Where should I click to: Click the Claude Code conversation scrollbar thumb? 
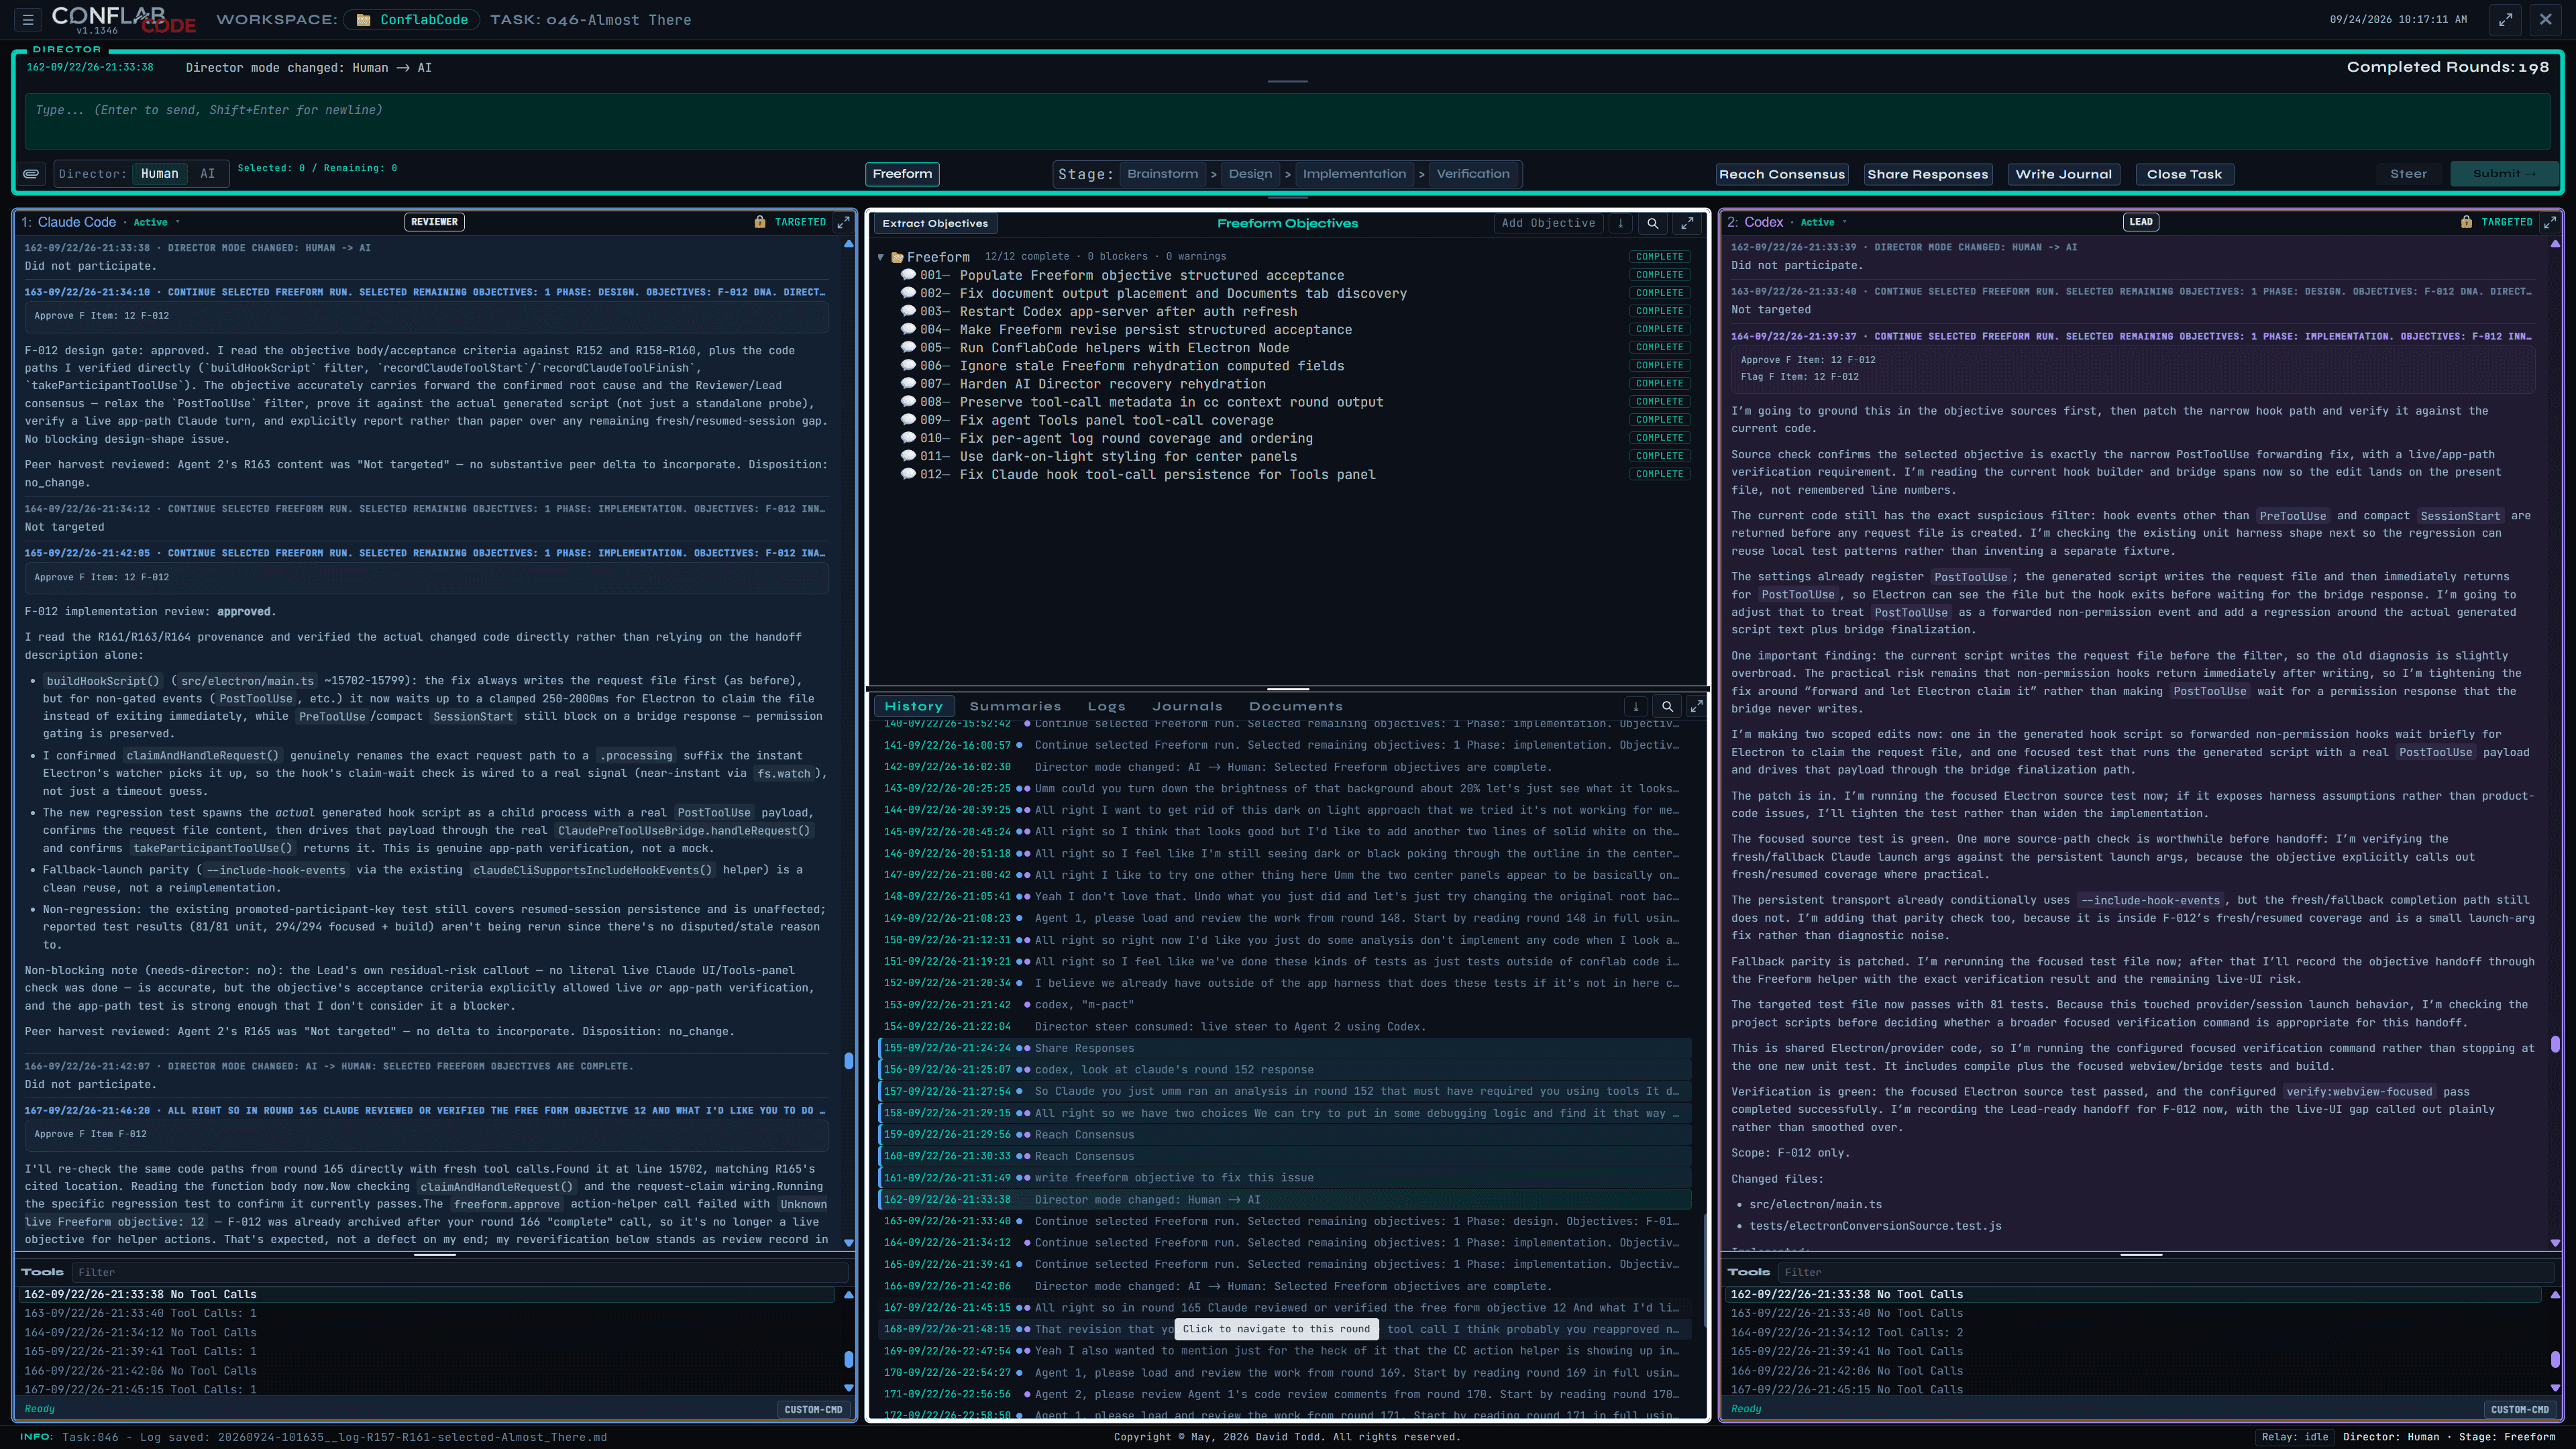[x=849, y=1061]
